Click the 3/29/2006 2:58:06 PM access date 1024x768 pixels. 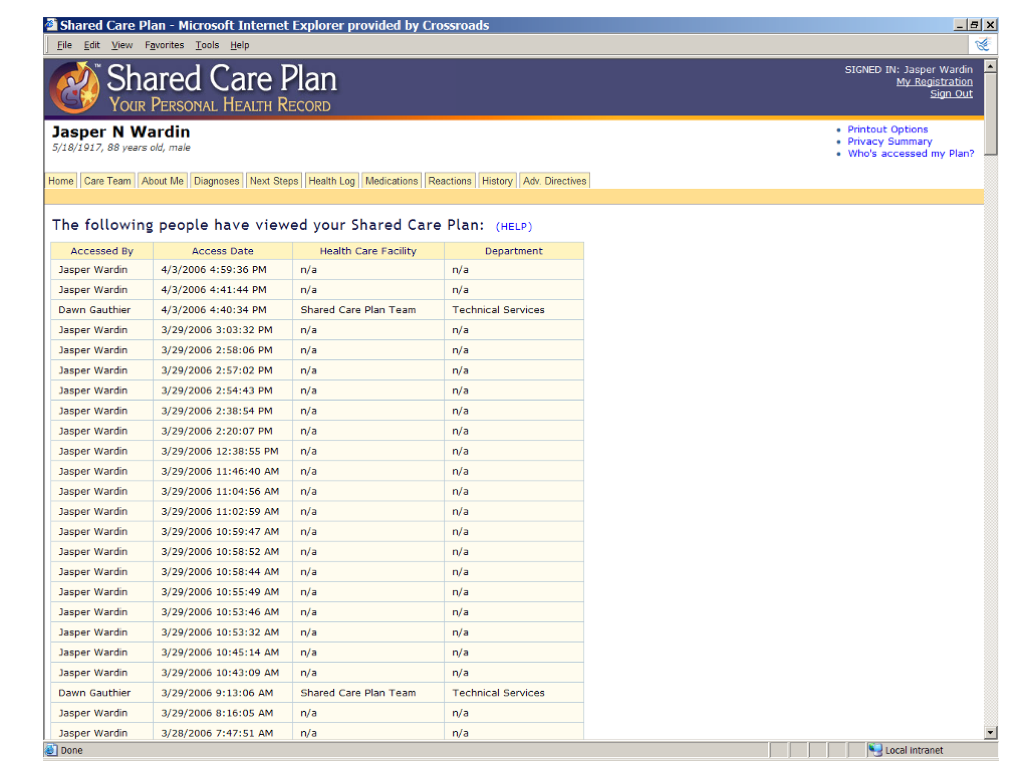point(217,351)
